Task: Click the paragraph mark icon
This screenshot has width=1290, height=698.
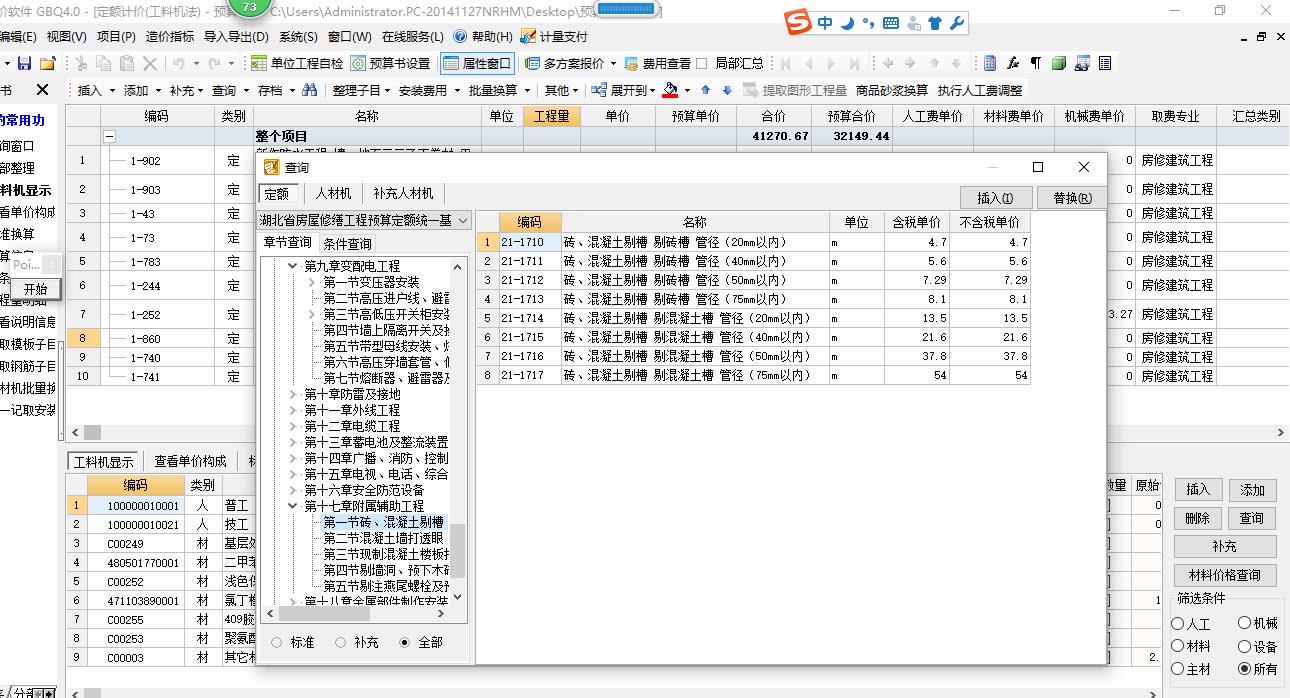Action: pos(1036,63)
